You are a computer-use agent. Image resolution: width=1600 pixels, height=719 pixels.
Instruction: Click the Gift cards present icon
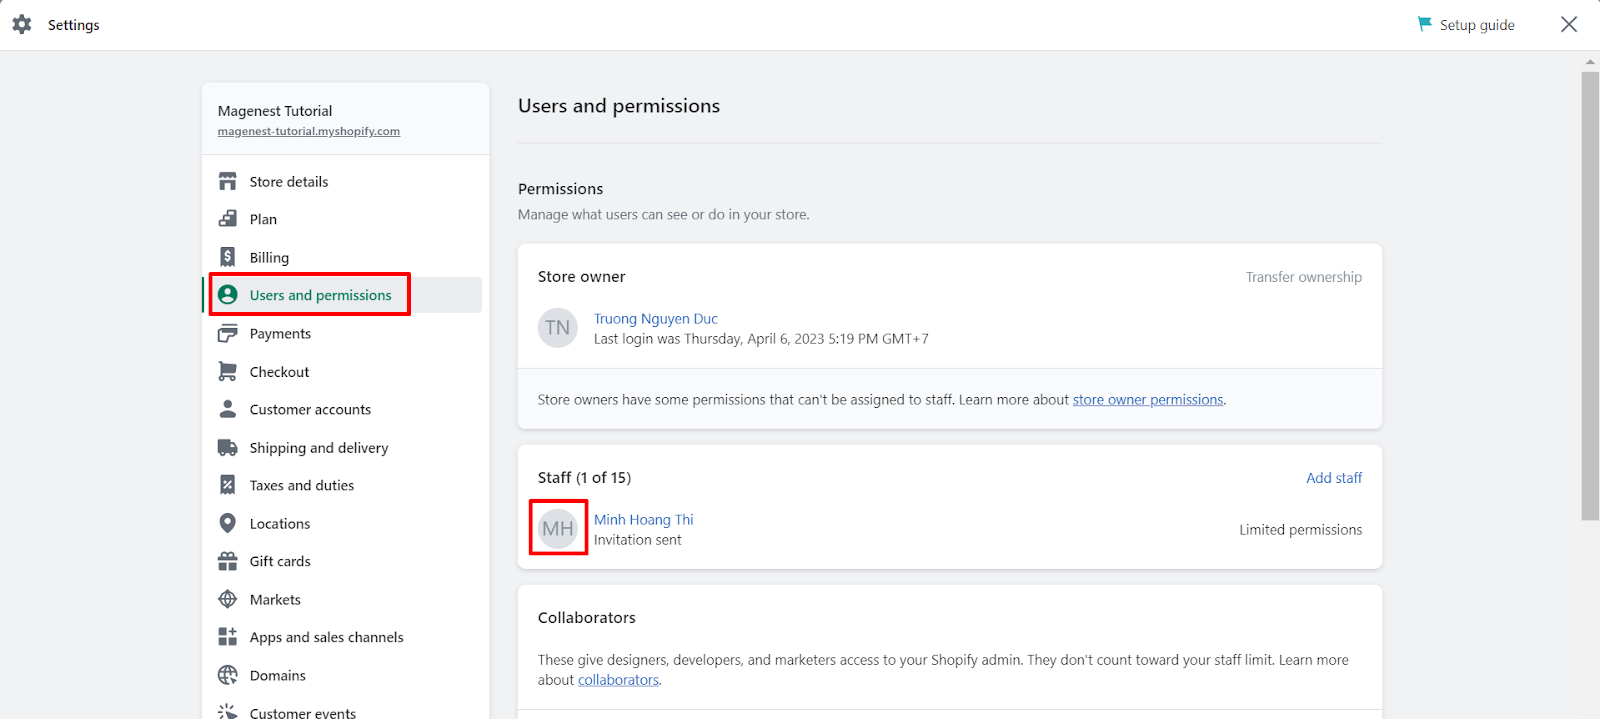click(228, 561)
